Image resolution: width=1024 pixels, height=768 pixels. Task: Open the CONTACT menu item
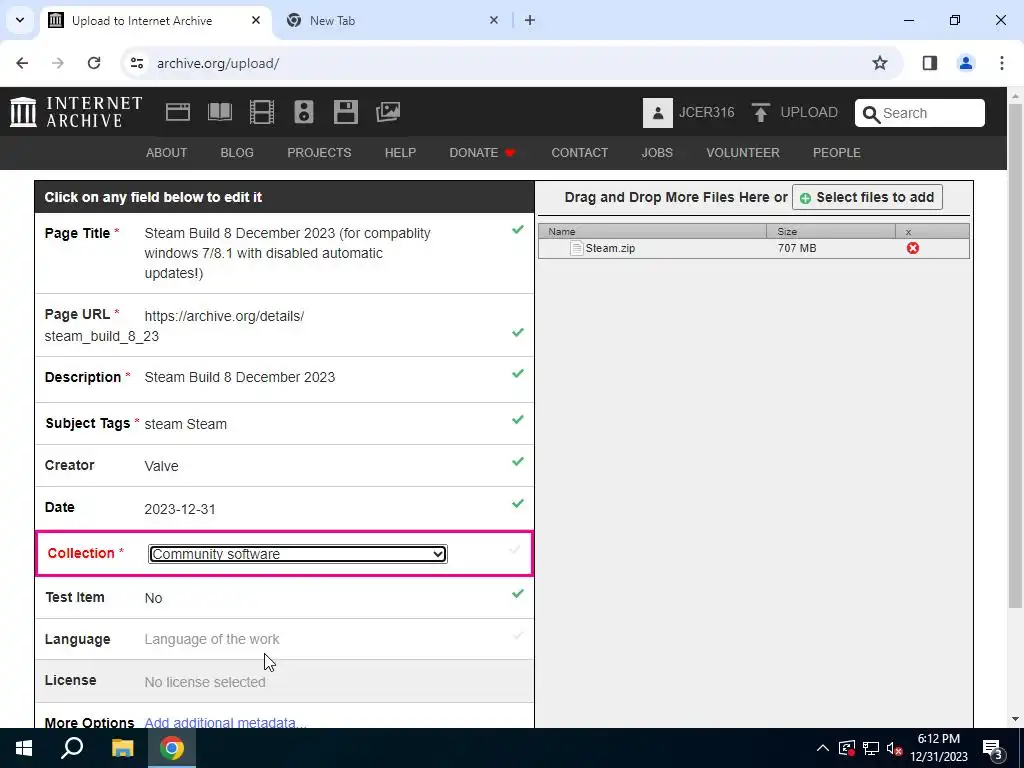pos(579,153)
